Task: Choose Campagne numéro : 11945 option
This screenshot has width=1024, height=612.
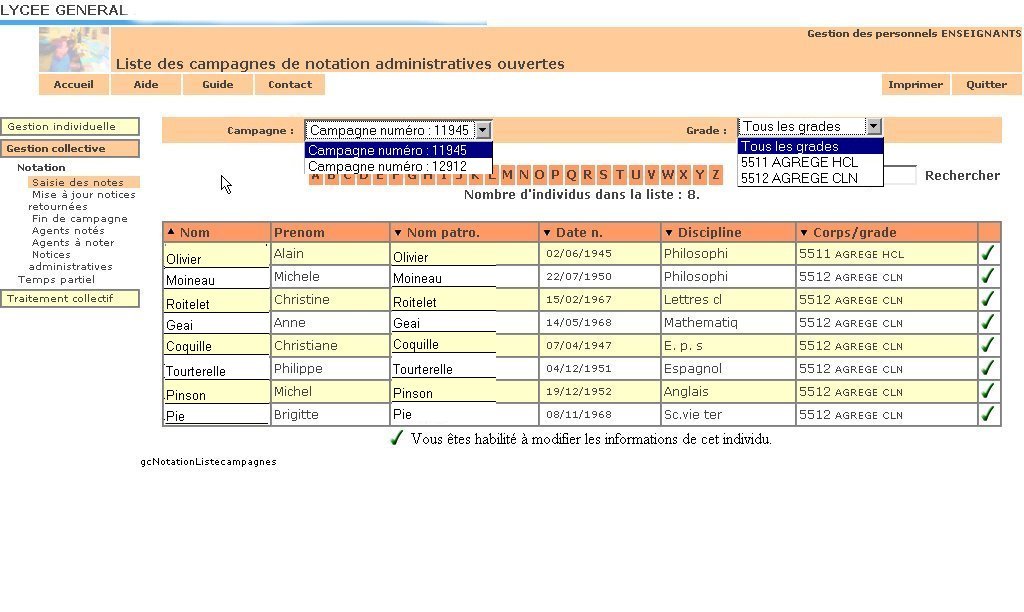Action: point(398,150)
